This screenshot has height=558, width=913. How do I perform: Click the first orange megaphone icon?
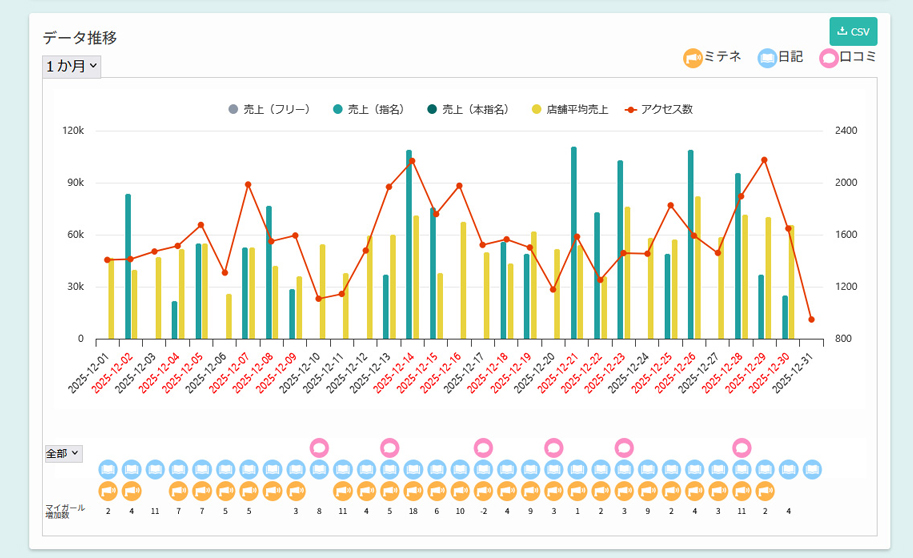pos(108,490)
